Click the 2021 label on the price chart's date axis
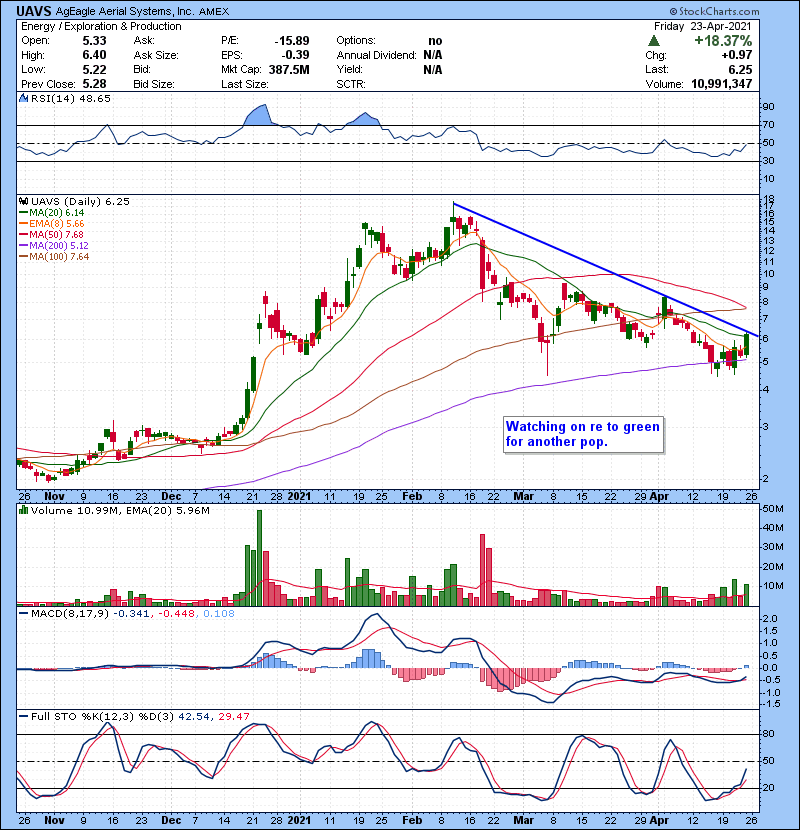Screen dimensions: 800x830 299,497
